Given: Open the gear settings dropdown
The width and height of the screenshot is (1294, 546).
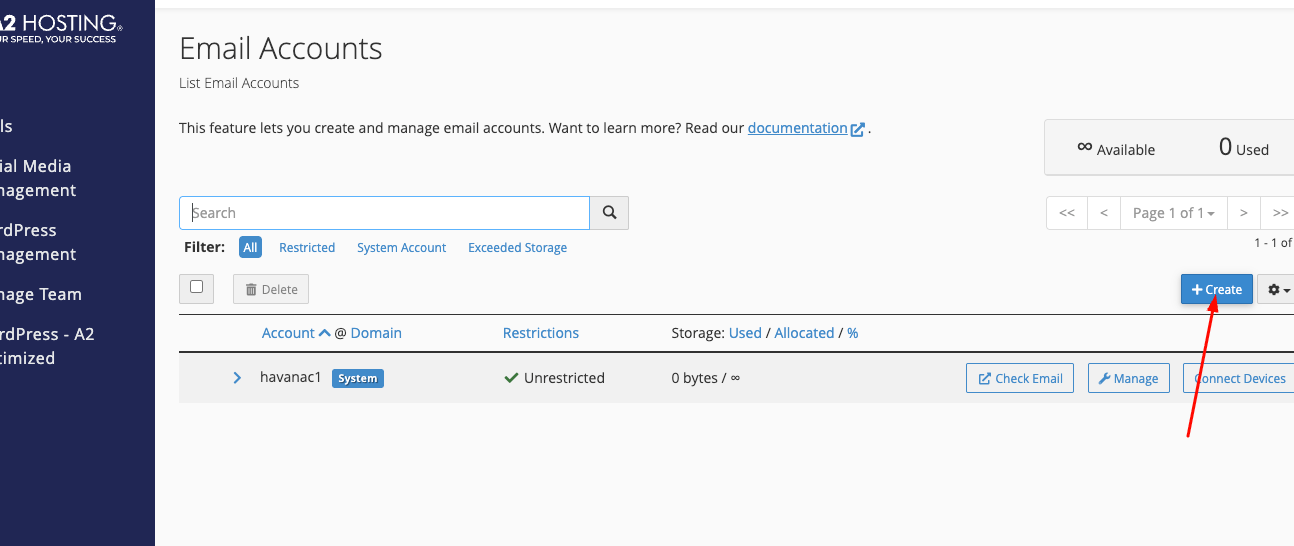Looking at the screenshot, I should pos(1276,290).
